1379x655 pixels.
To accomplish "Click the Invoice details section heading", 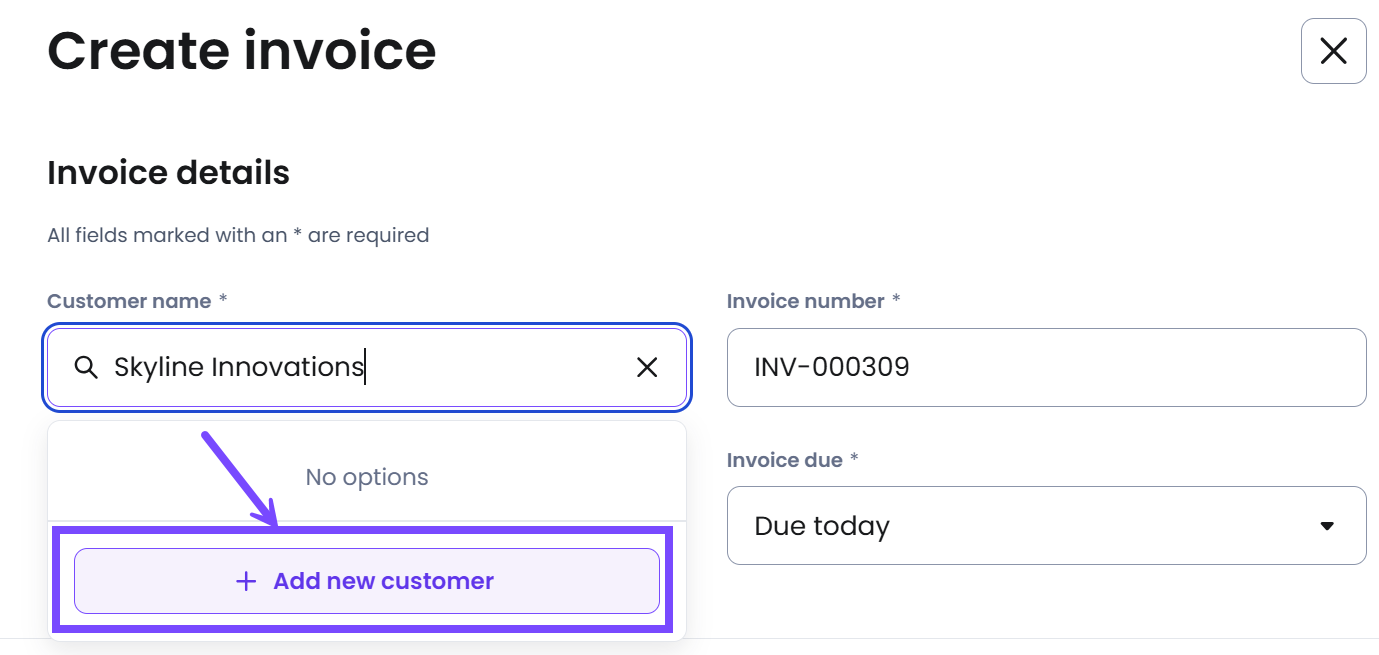I will pyautogui.click(x=168, y=173).
